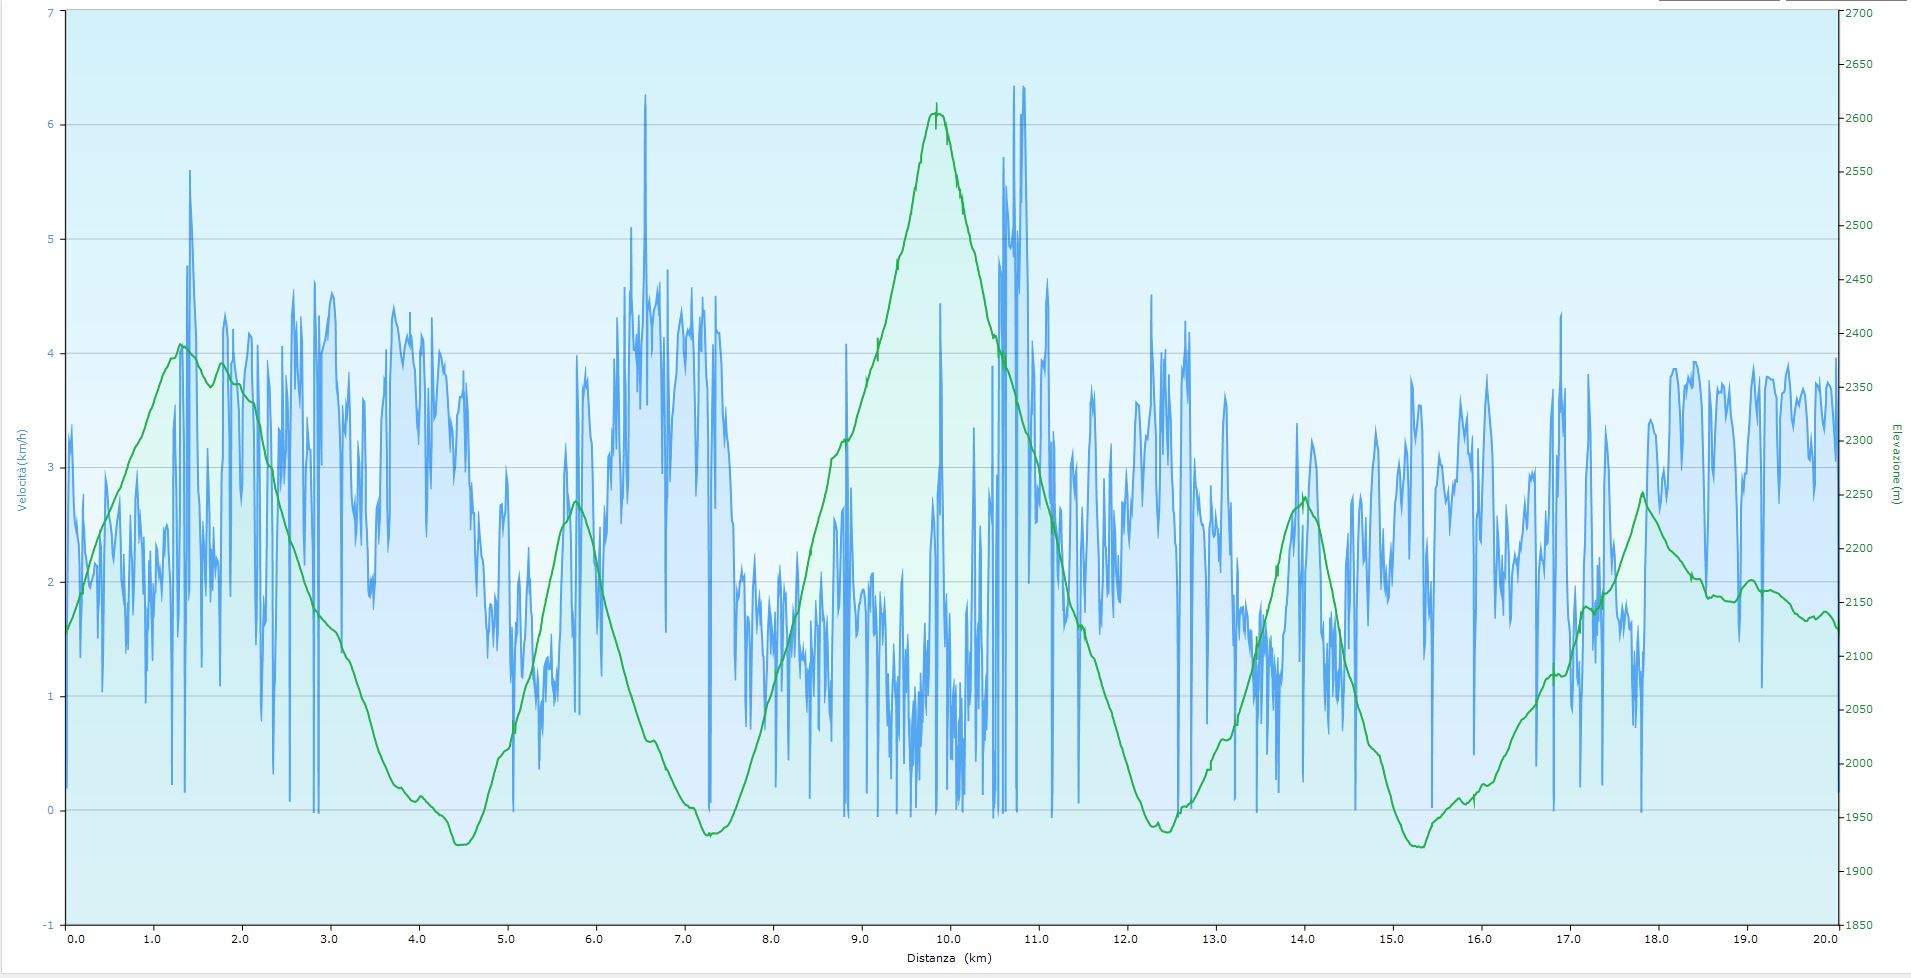Screen dimensions: 1911x978
Task: Click the -1 label on the speed axis
Action: click(48, 925)
